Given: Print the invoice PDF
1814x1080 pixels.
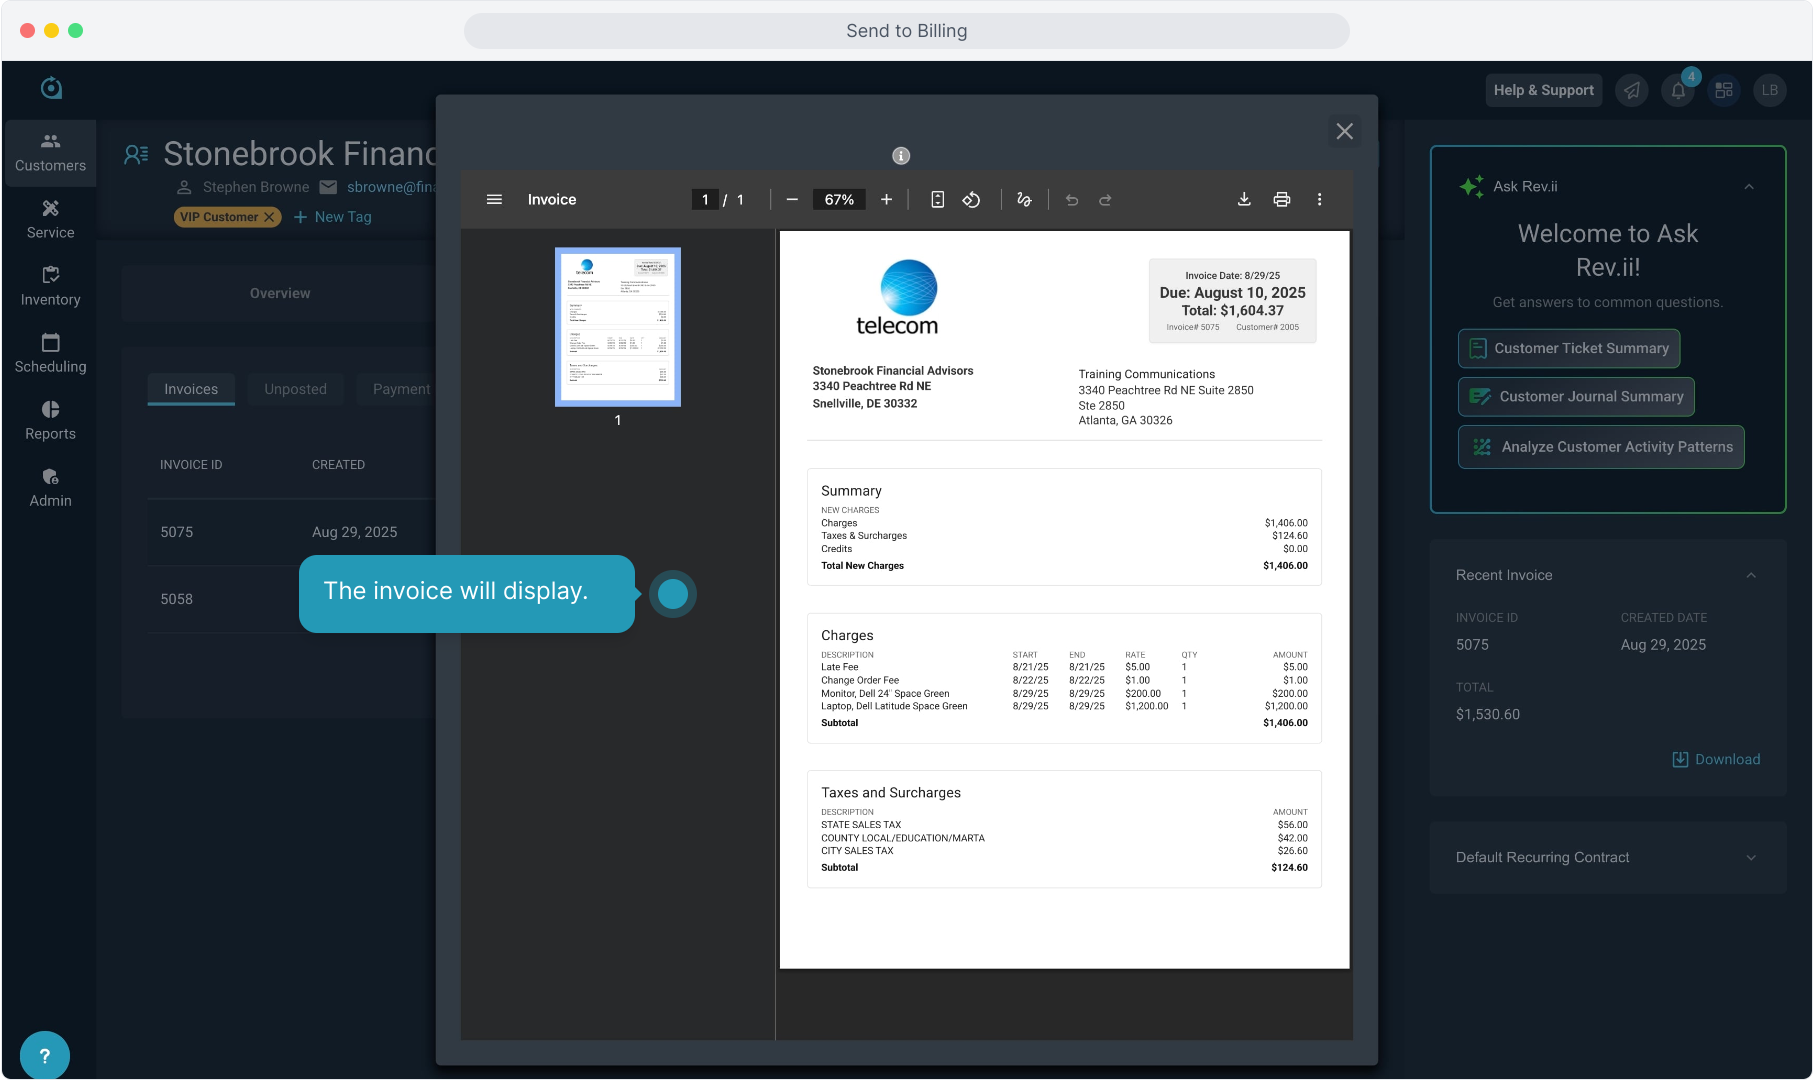Looking at the screenshot, I should click(1282, 200).
